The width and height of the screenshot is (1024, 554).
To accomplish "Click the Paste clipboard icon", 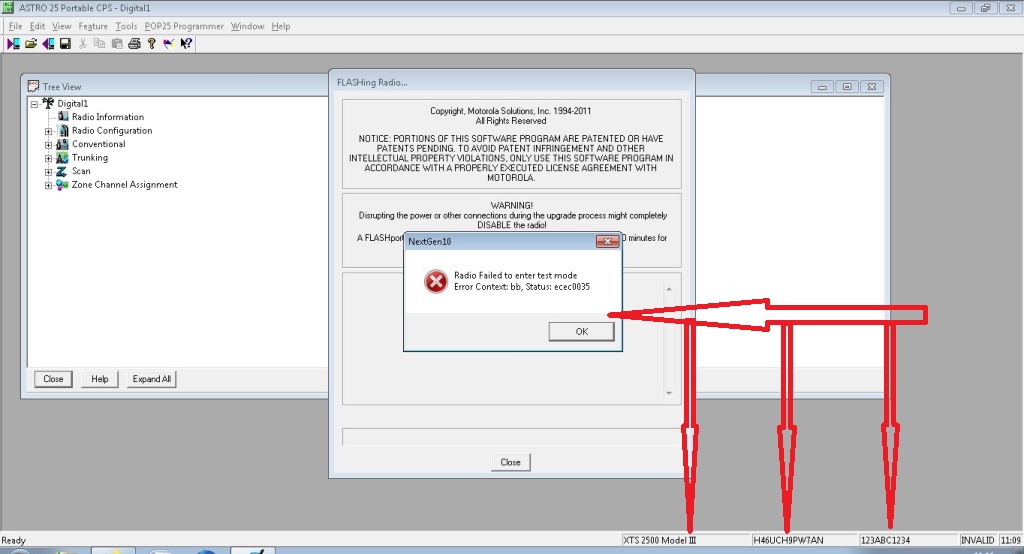I will [x=117, y=44].
